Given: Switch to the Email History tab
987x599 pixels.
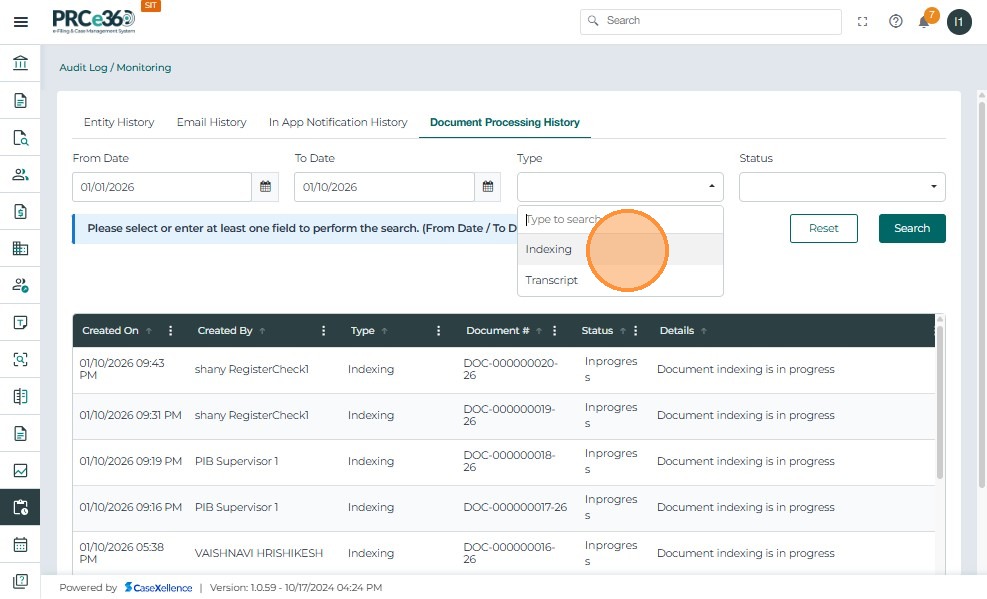Looking at the screenshot, I should [211, 122].
